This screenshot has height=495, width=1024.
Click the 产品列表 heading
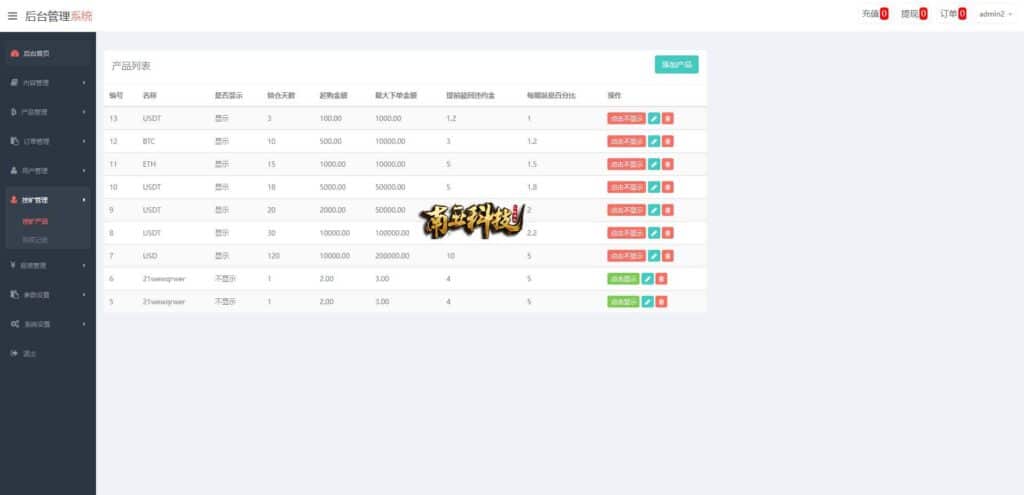[x=131, y=66]
